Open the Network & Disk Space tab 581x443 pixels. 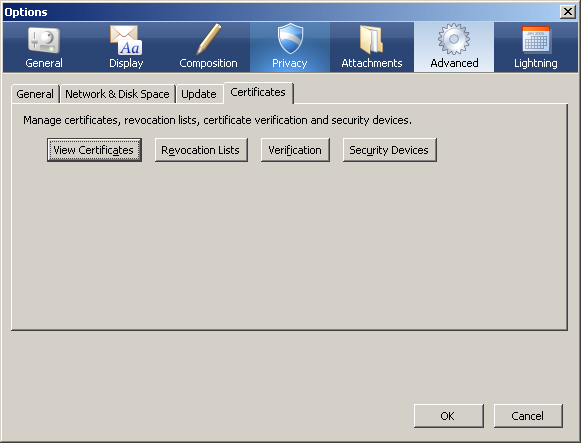point(117,94)
